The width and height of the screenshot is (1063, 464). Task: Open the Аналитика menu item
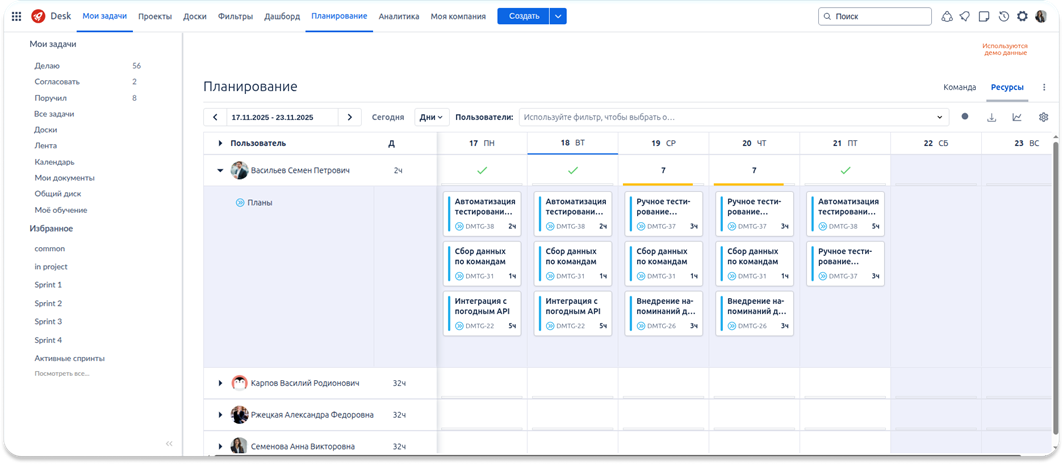pyautogui.click(x=399, y=16)
